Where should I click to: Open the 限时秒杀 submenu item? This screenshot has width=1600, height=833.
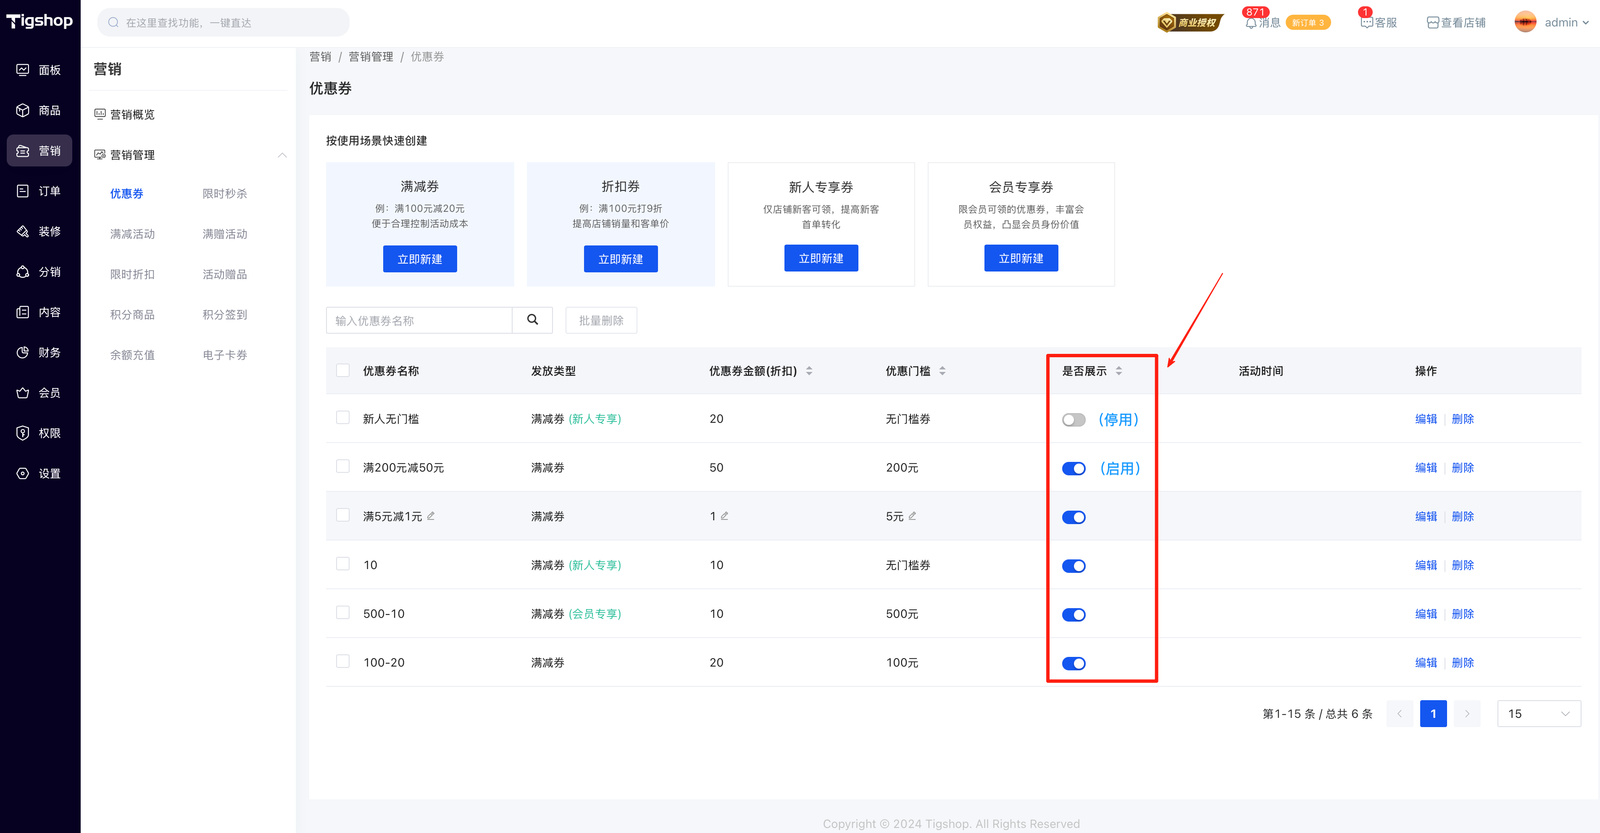225,194
